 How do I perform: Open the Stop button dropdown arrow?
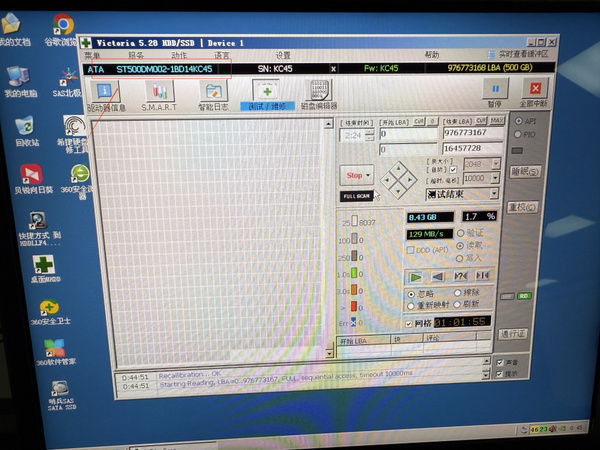click(x=368, y=175)
